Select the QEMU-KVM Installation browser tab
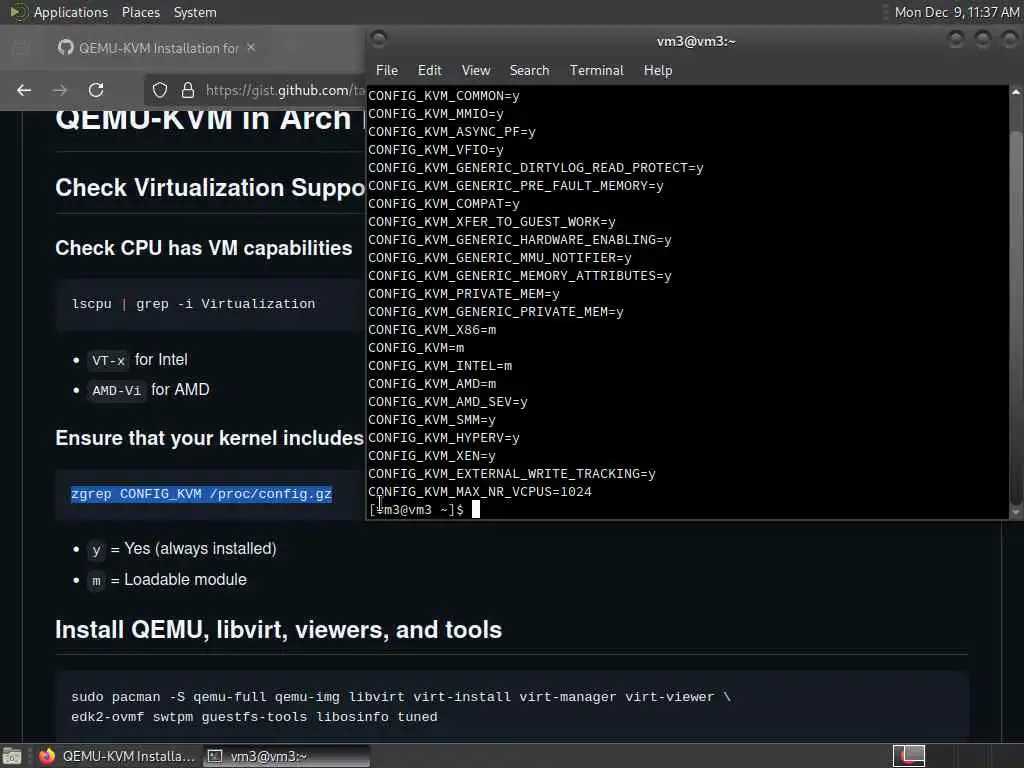Screen dimensions: 1024x768 pyautogui.click(x=157, y=48)
